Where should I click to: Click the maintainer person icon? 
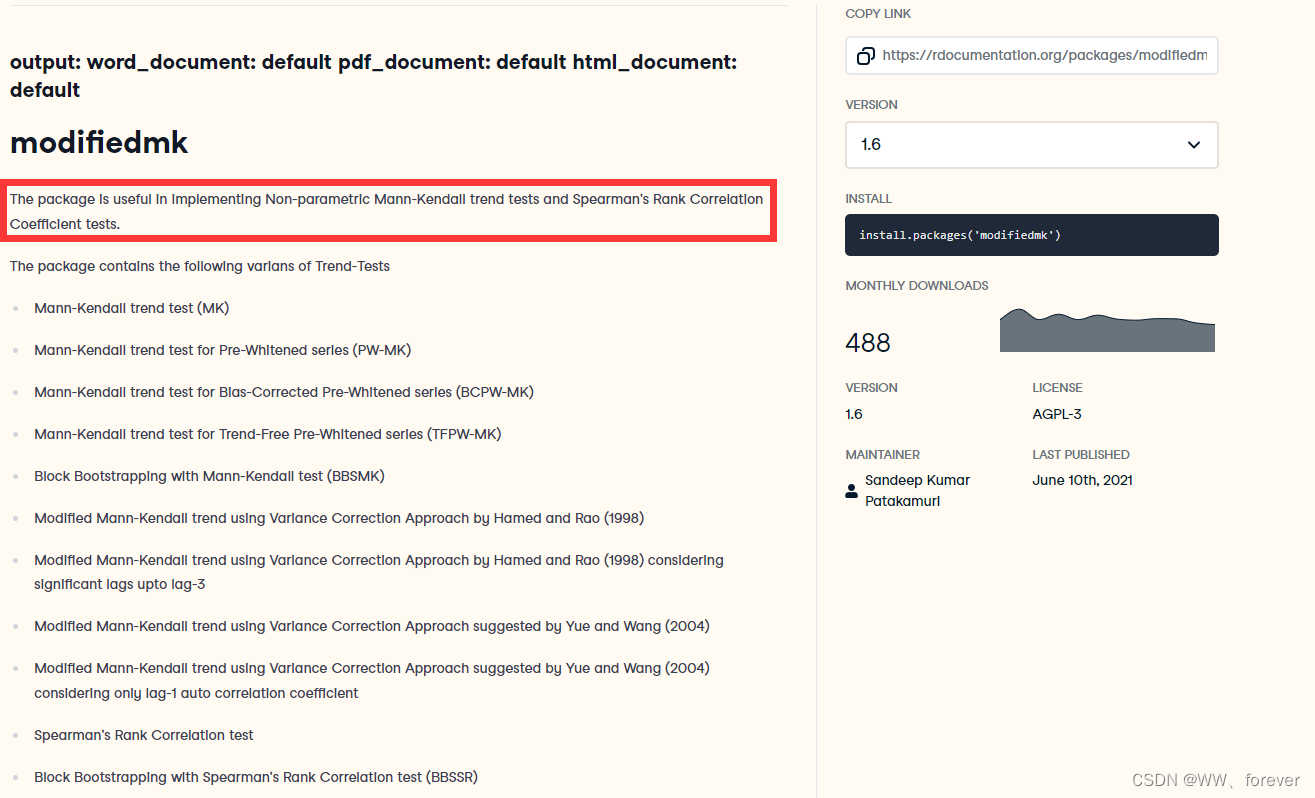tap(852, 491)
